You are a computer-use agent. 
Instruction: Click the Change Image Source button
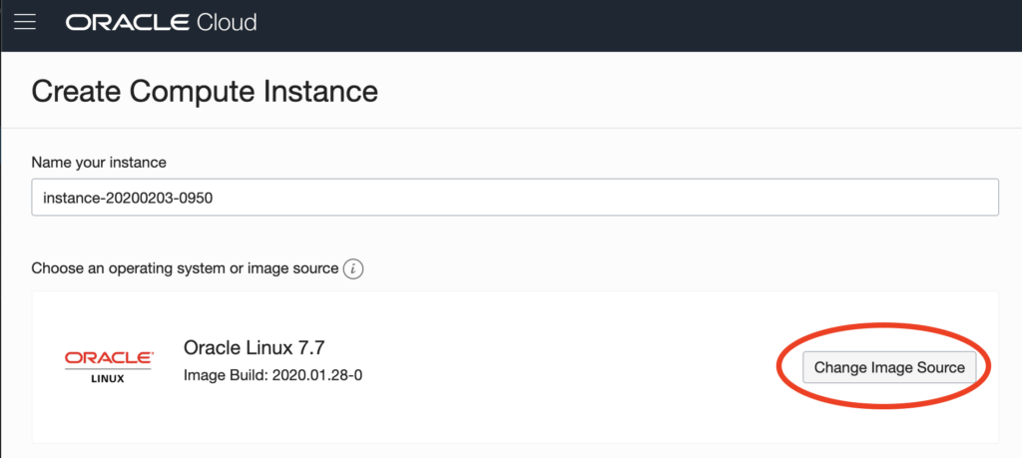tap(889, 367)
